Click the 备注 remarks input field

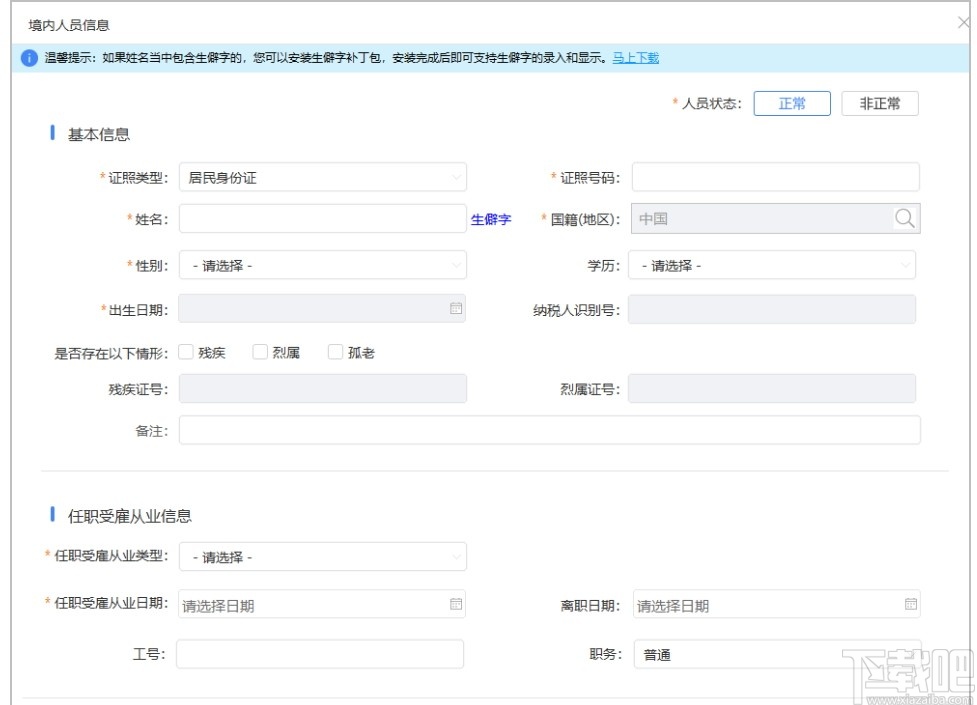[x=550, y=431]
